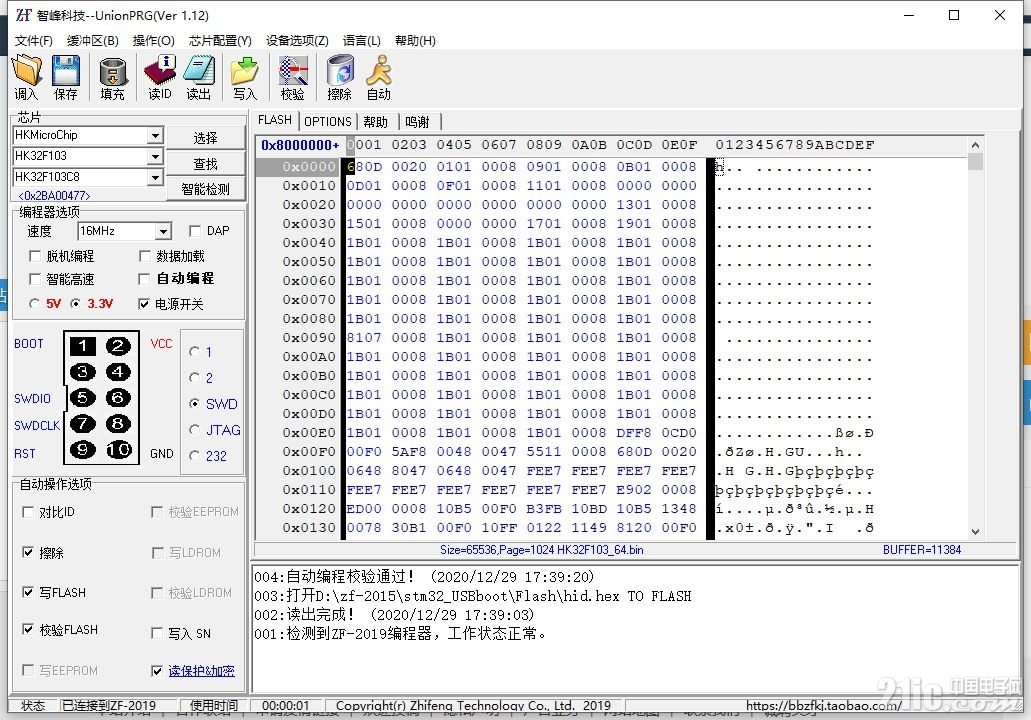The height and width of the screenshot is (720, 1031).
Task: Open the 芯片配置(Y) menu
Action: click(220, 41)
